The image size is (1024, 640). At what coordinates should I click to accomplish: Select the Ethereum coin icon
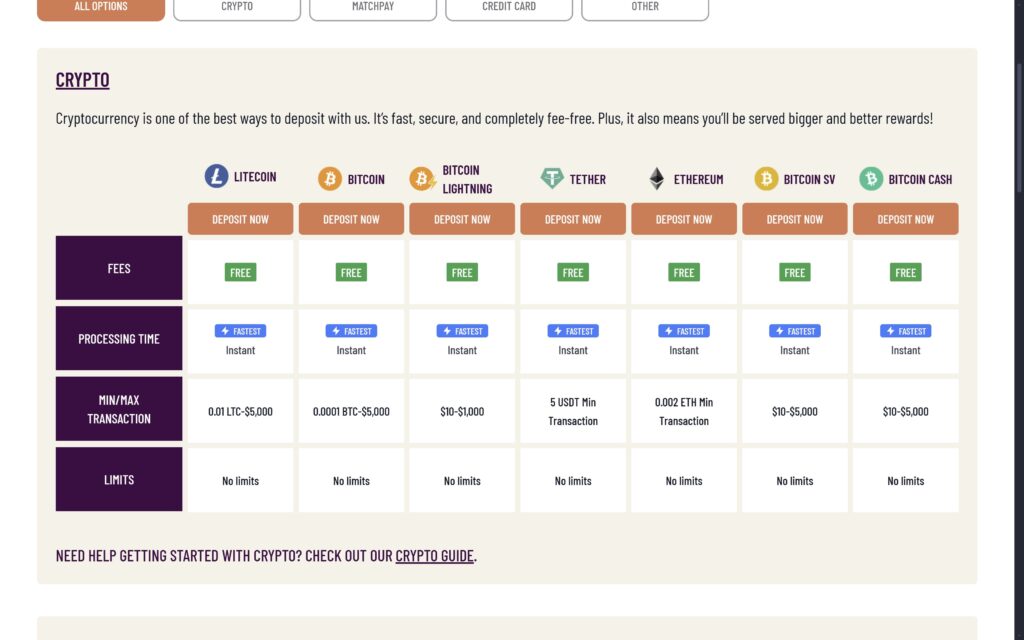[x=656, y=178]
